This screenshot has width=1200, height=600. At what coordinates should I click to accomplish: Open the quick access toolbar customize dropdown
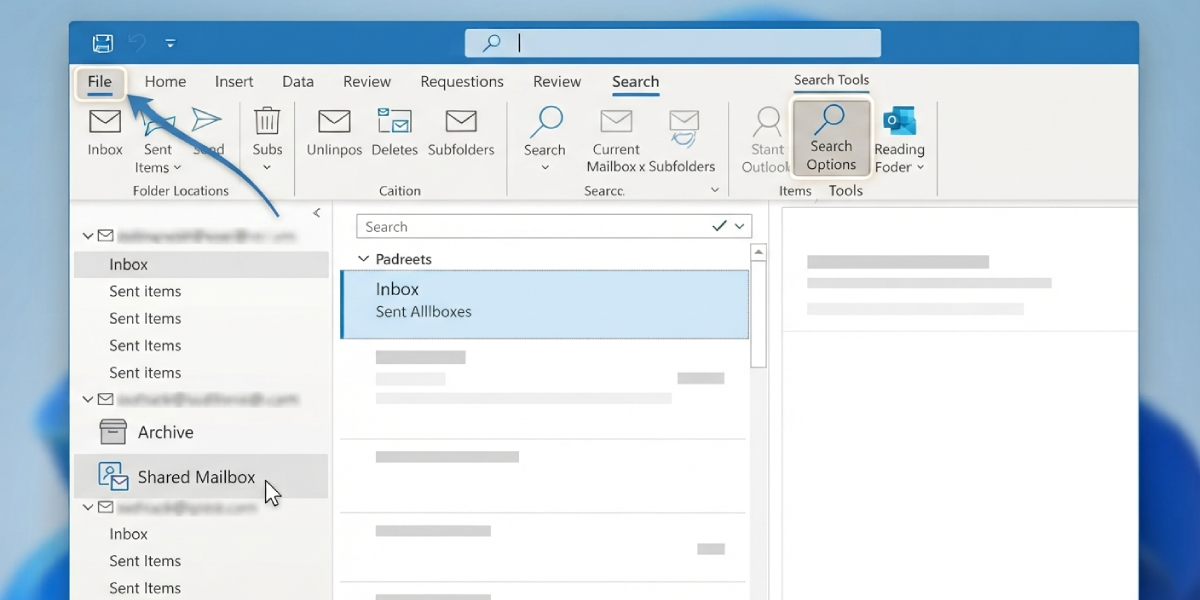pyautogui.click(x=170, y=43)
